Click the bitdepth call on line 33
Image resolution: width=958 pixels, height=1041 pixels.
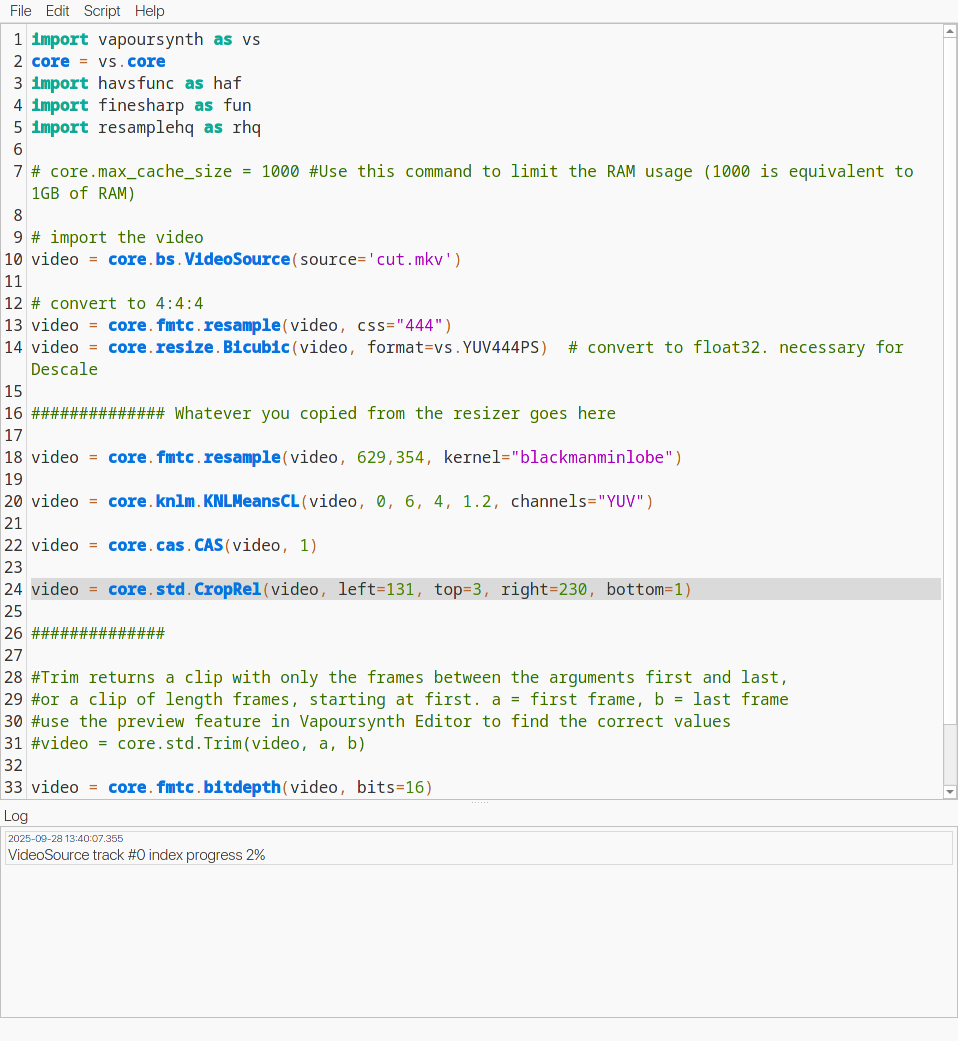(x=241, y=788)
